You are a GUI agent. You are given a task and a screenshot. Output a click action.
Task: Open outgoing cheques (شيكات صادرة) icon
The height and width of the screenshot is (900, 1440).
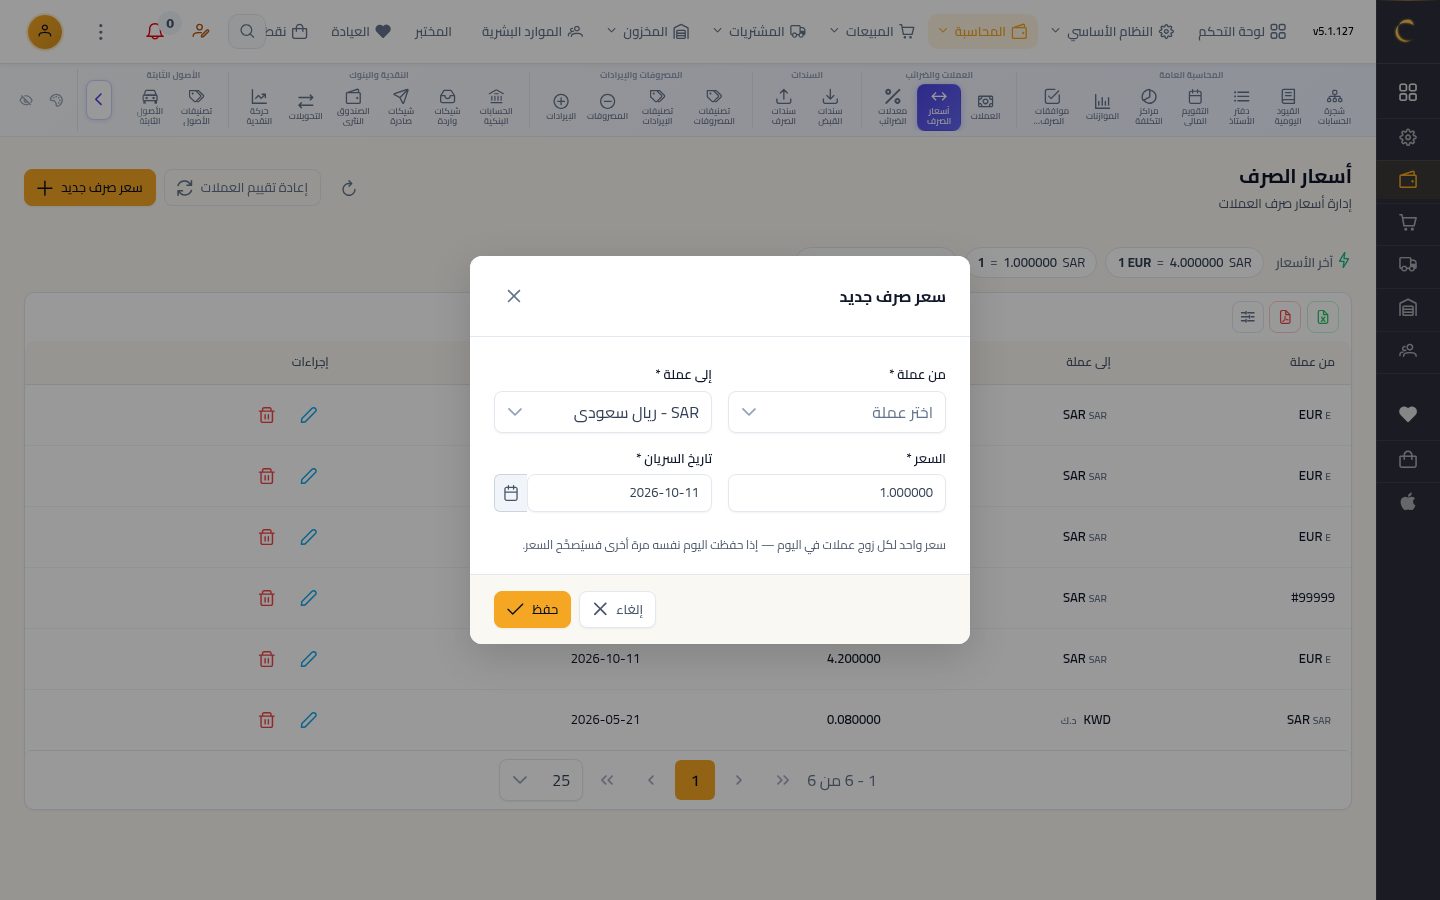pos(401,107)
